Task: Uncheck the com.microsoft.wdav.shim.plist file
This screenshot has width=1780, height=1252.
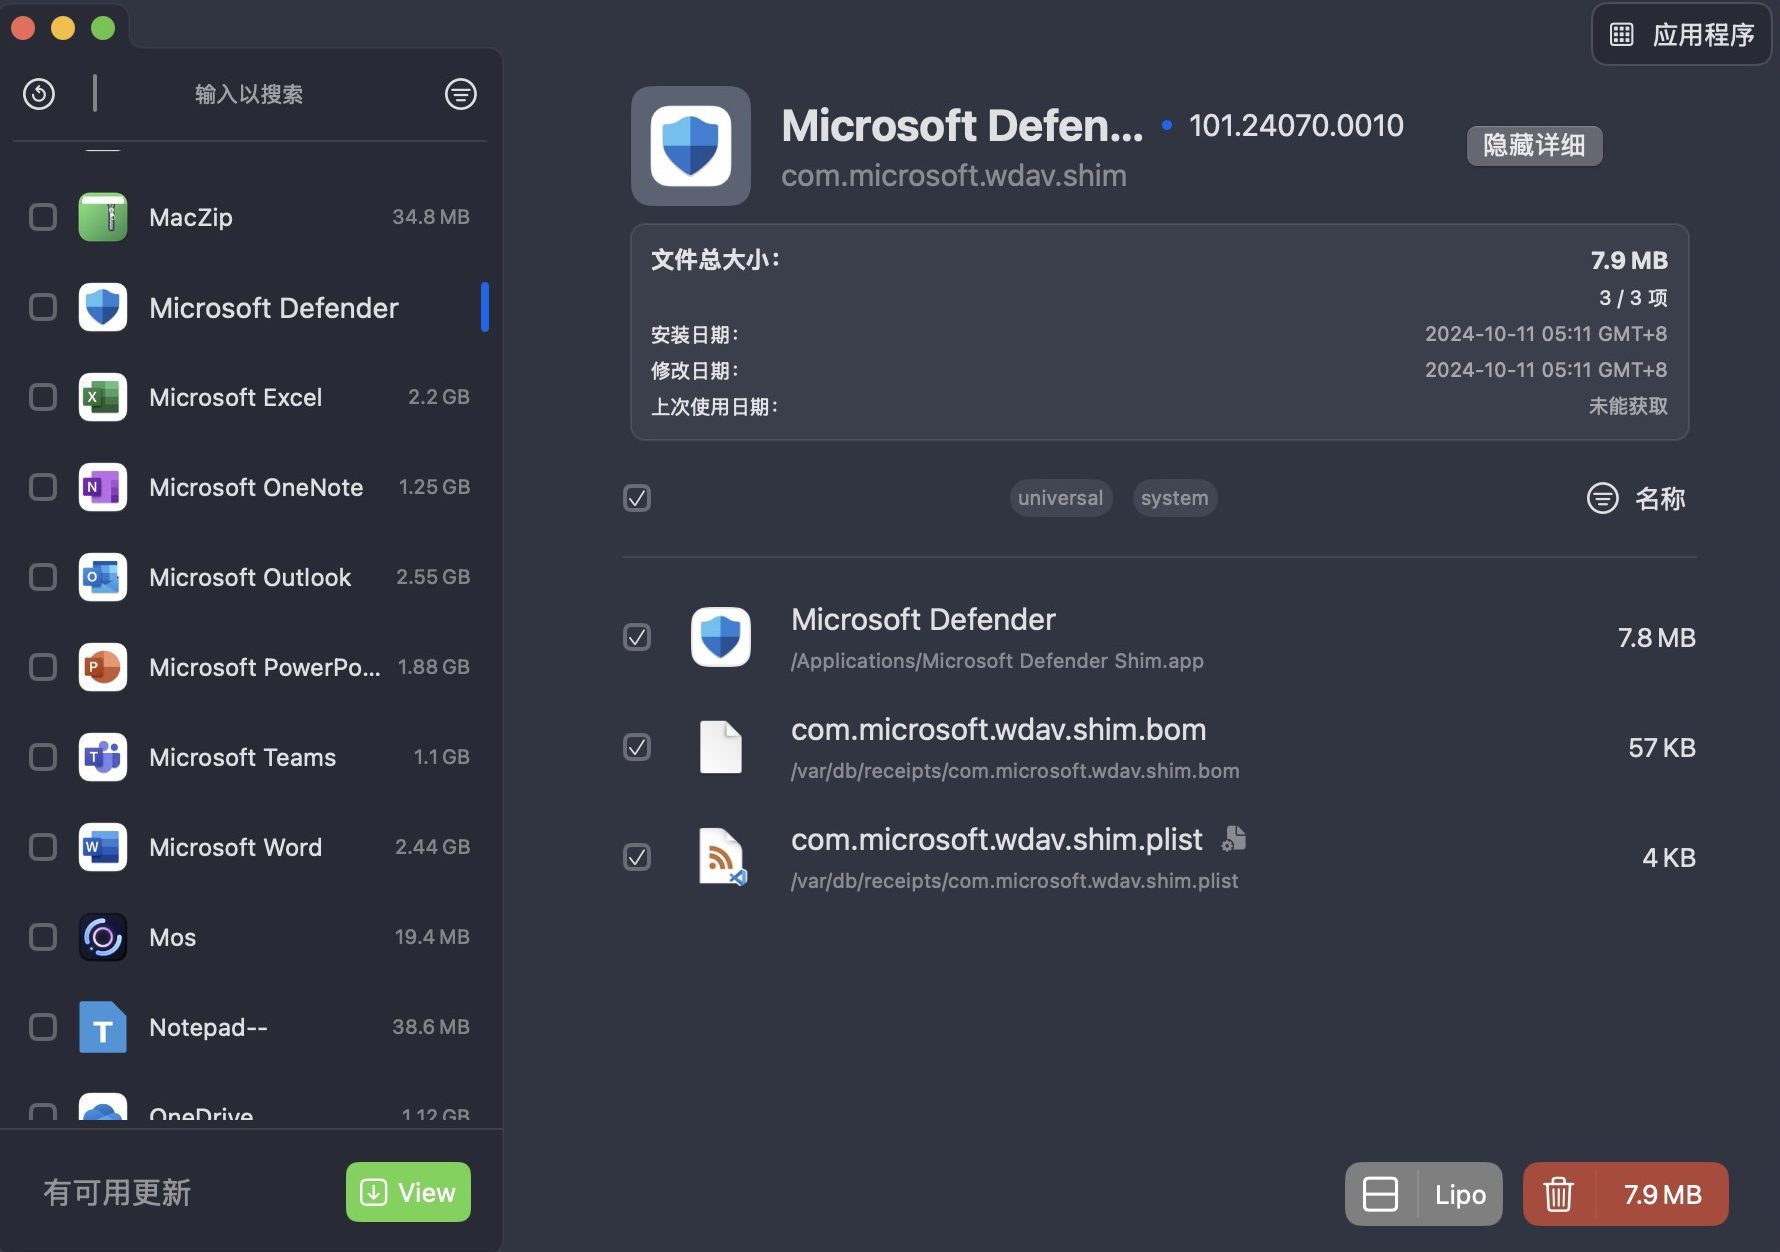Action: [637, 857]
